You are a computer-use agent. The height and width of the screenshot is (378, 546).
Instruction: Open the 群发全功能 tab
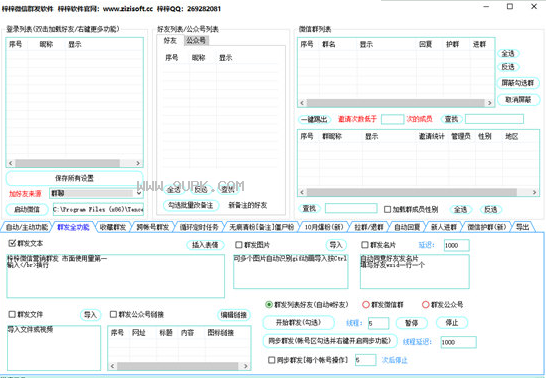73,227
